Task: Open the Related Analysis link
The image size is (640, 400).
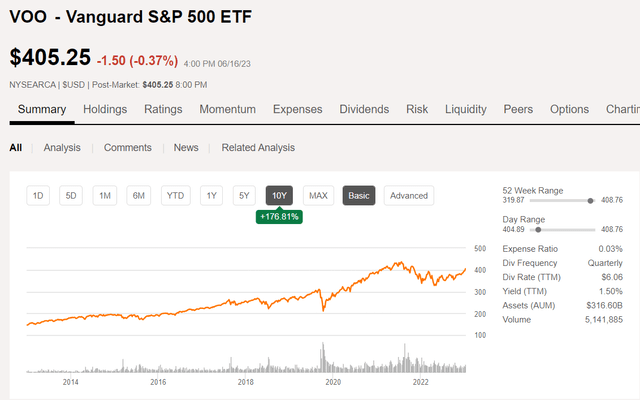Action: [258, 147]
